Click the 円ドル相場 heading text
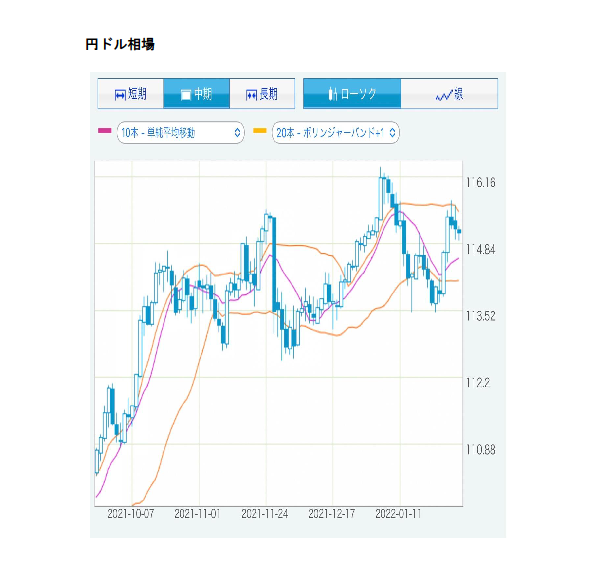Viewport: 595px width, 575px height. tap(120, 44)
